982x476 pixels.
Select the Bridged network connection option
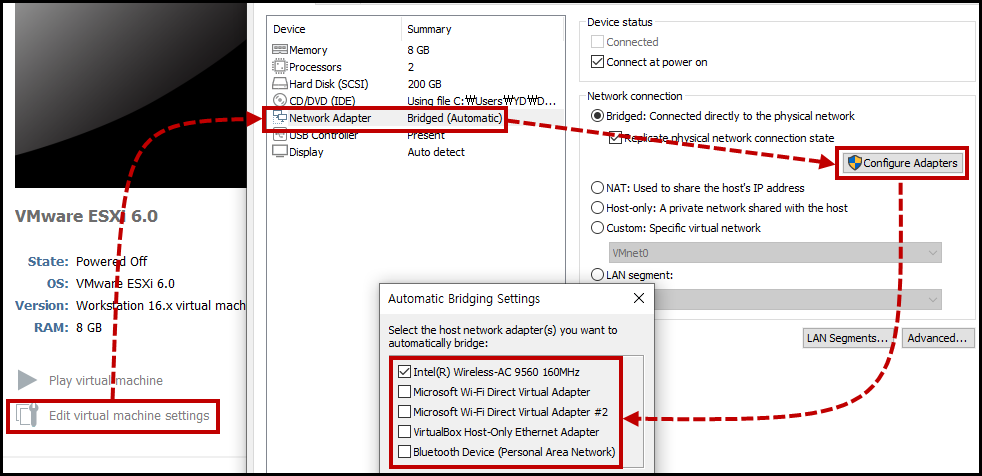(x=597, y=116)
